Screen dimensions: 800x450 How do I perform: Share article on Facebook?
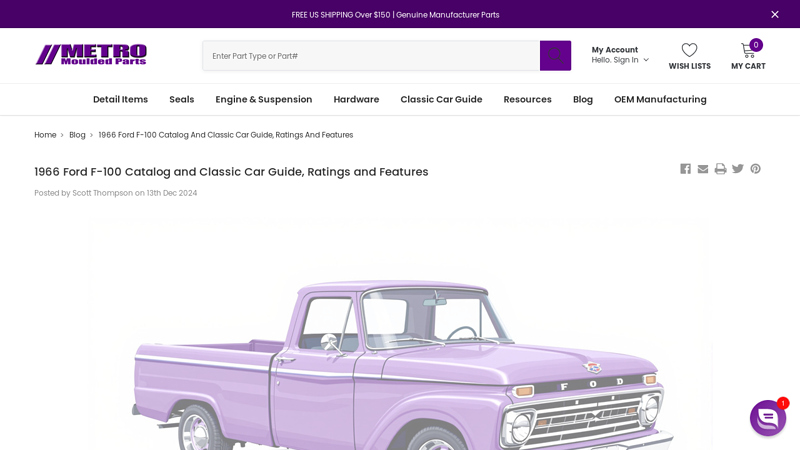(685, 169)
